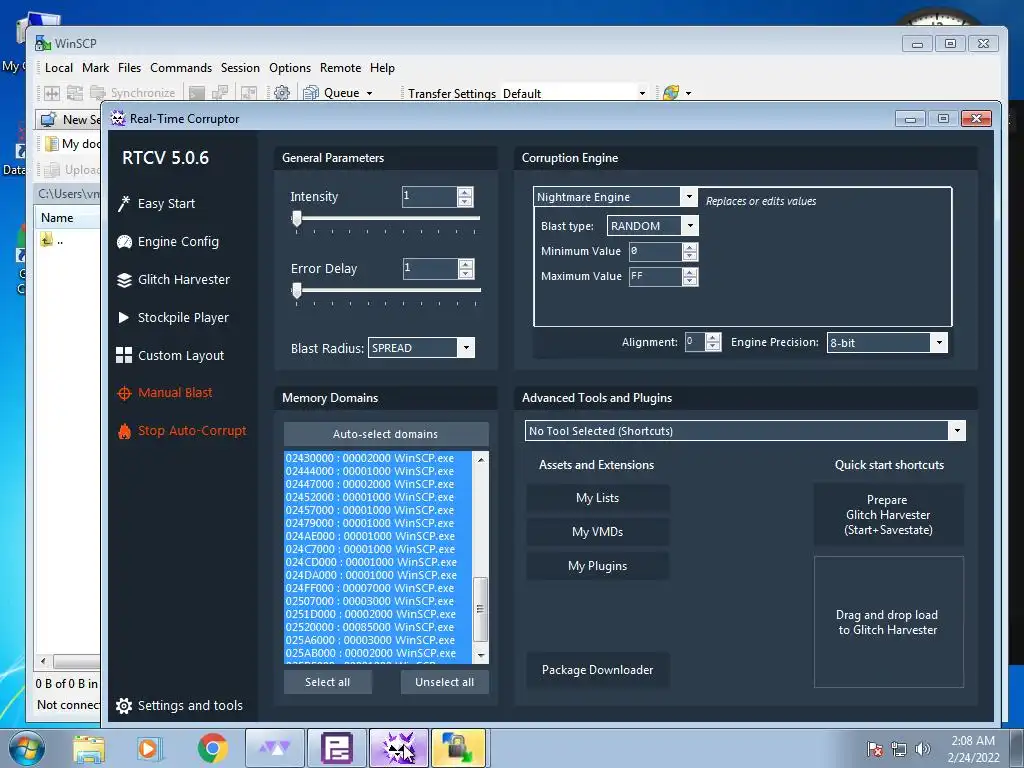The width and height of the screenshot is (1024, 768).
Task: Open Blast type RANDOM dropdown
Action: pyautogui.click(x=690, y=226)
